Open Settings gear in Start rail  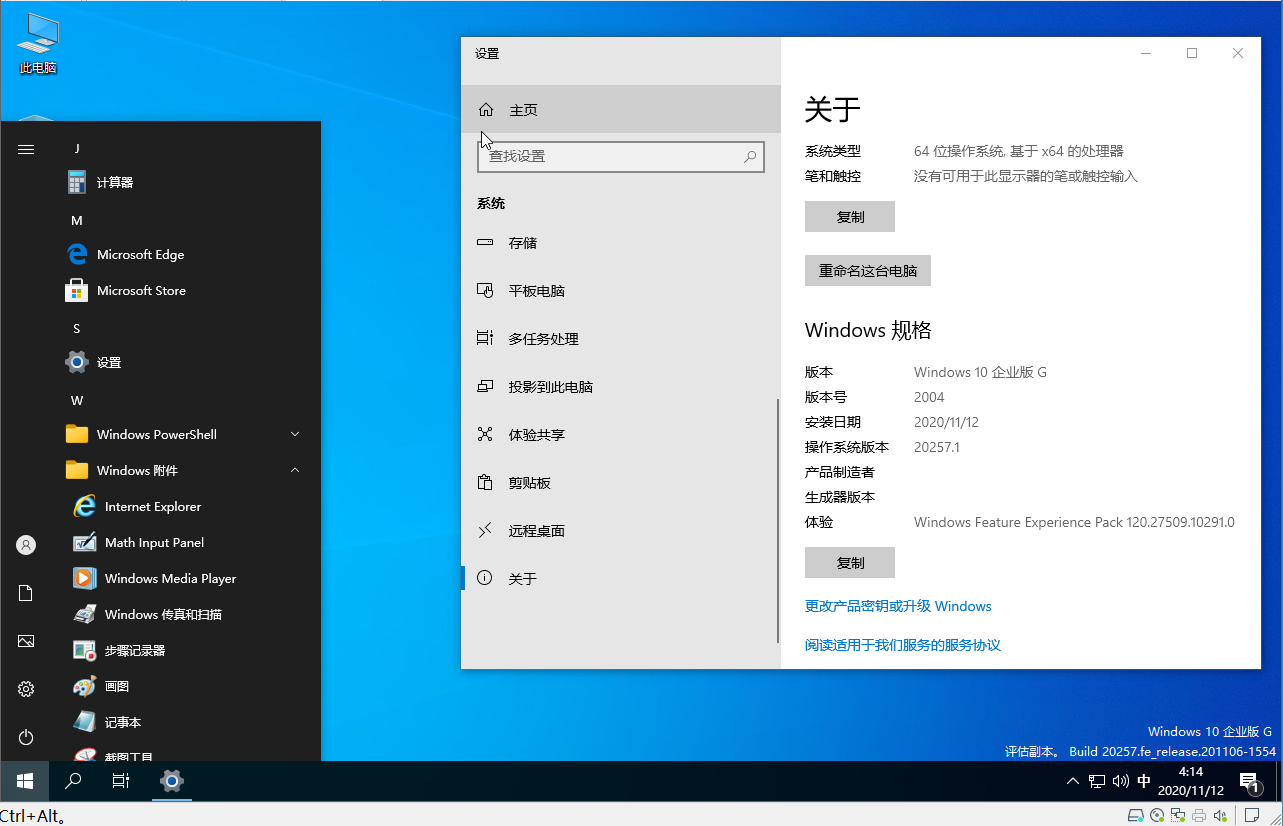coord(26,689)
